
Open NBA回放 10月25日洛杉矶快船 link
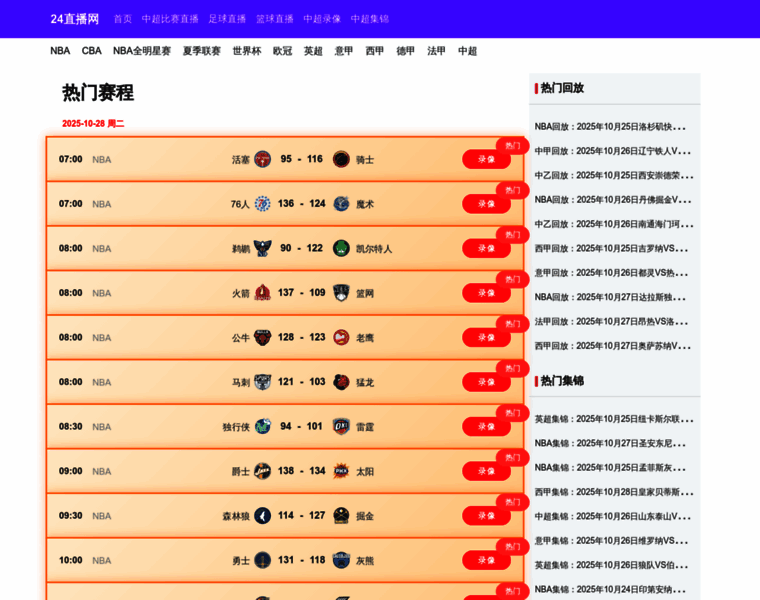click(610, 127)
